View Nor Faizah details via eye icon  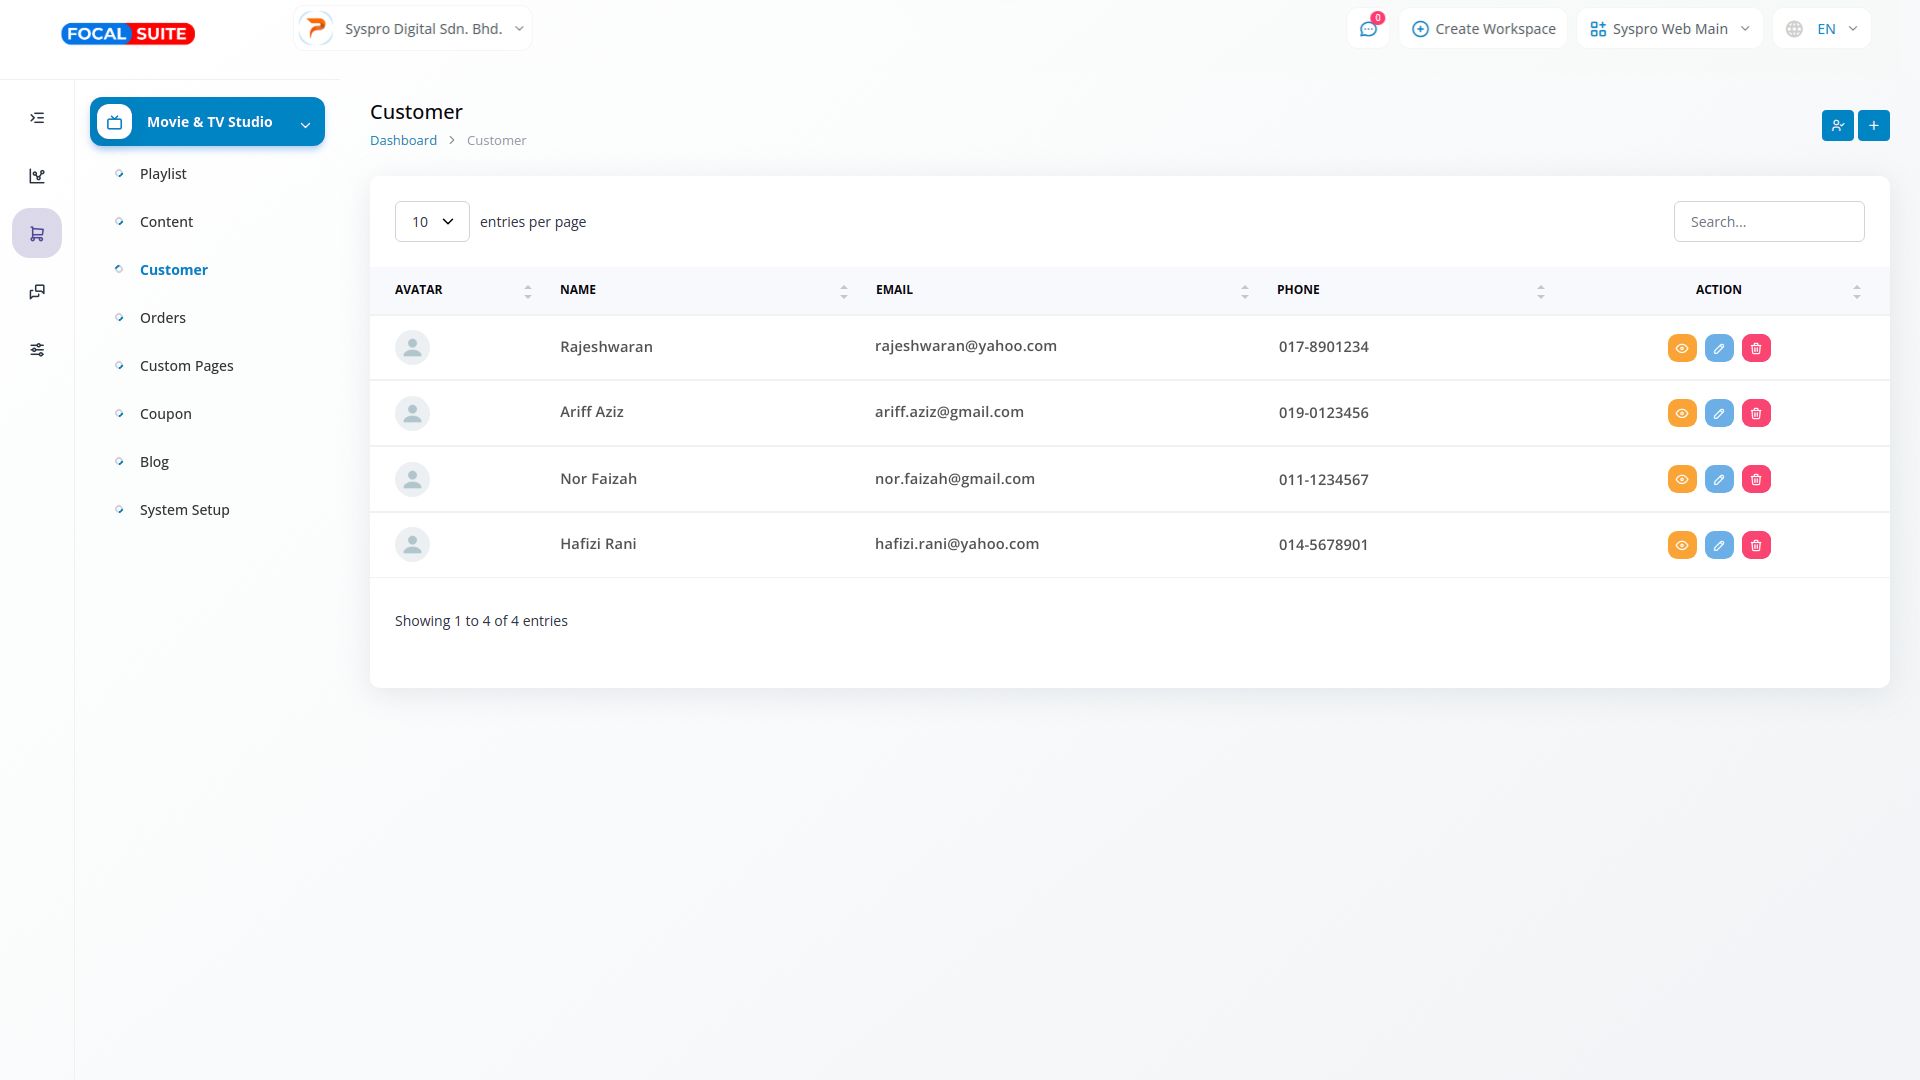pyautogui.click(x=1681, y=479)
